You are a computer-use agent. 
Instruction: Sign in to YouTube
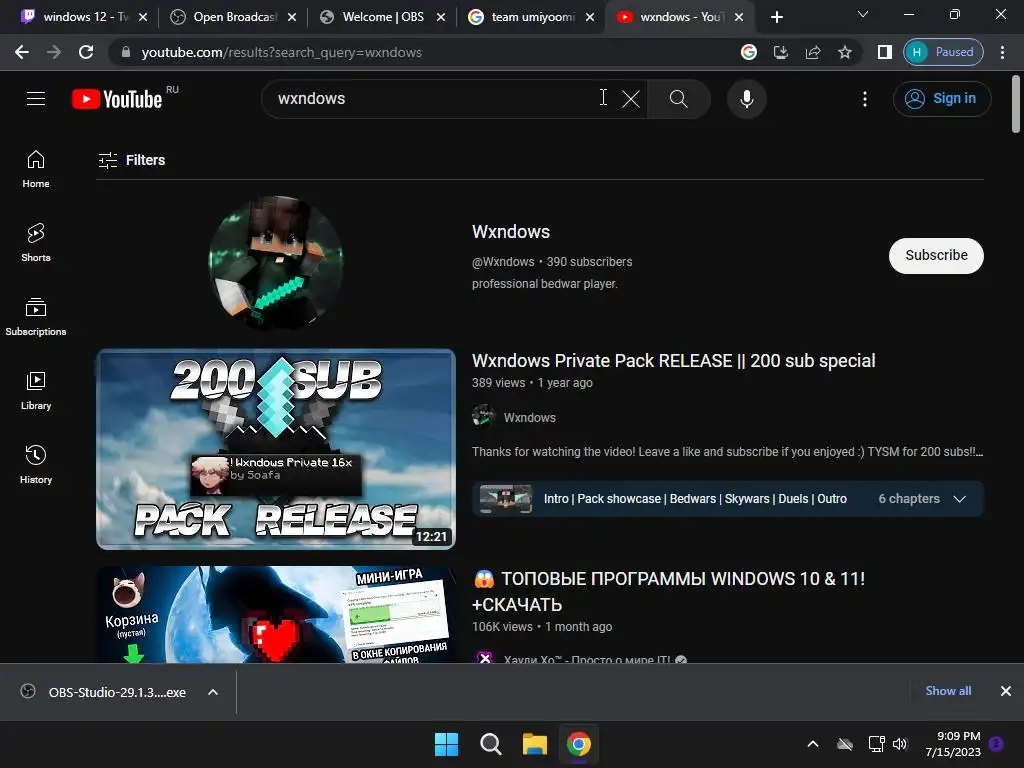coord(942,99)
